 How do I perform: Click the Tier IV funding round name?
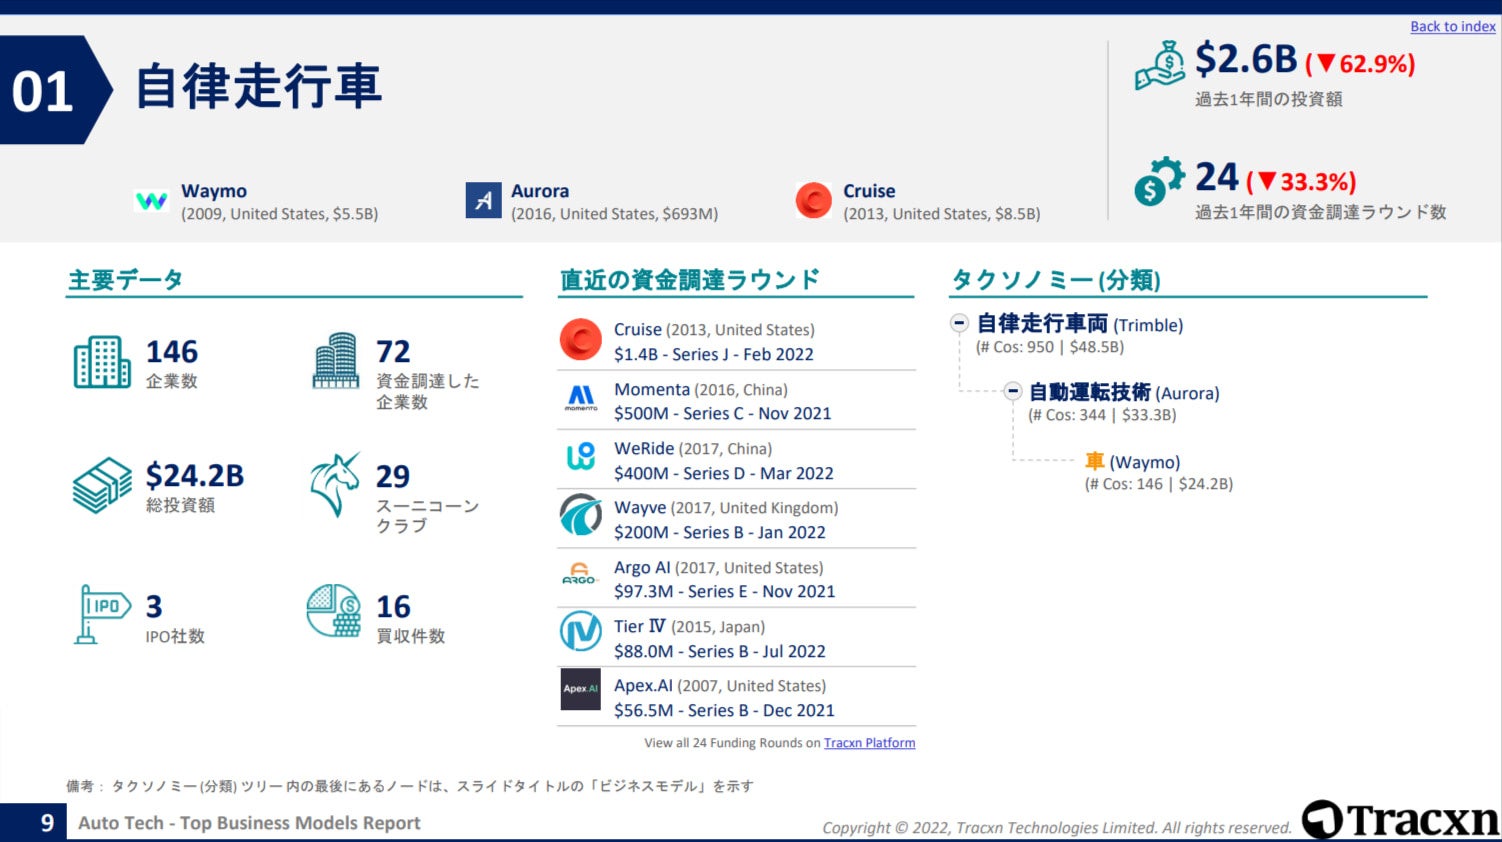tap(640, 626)
